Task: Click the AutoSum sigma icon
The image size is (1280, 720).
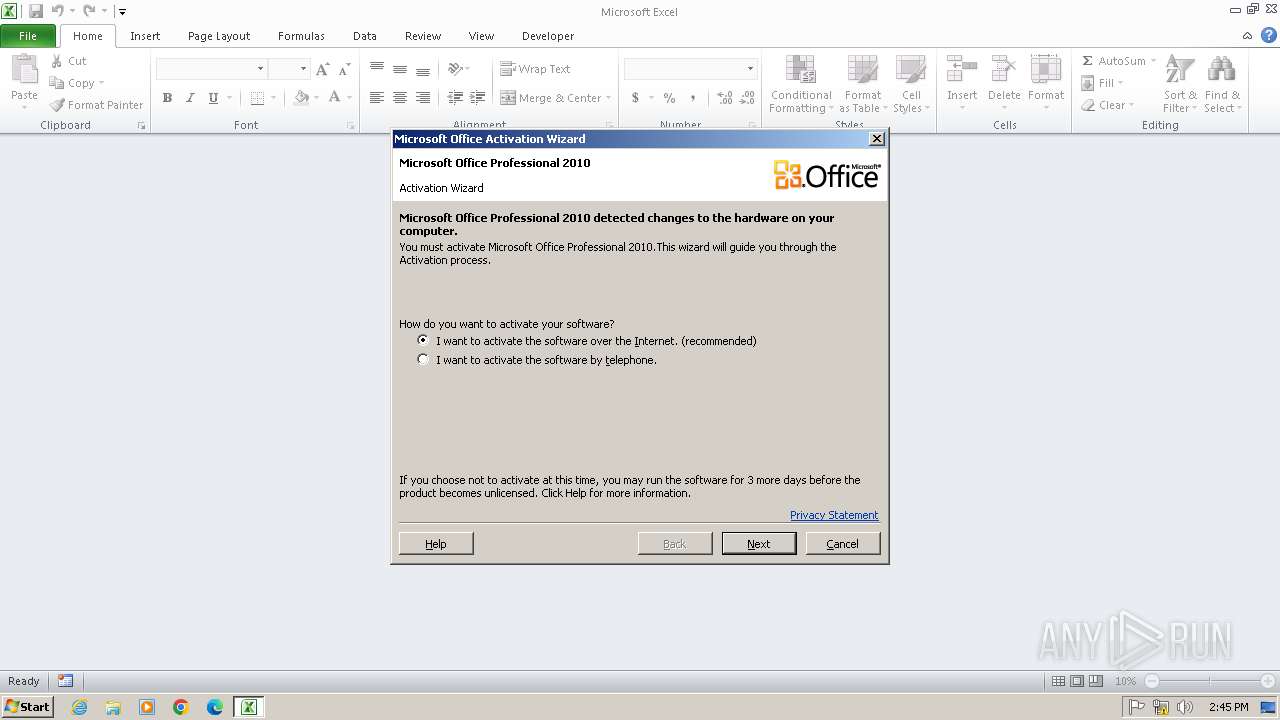Action: pyautogui.click(x=1088, y=61)
